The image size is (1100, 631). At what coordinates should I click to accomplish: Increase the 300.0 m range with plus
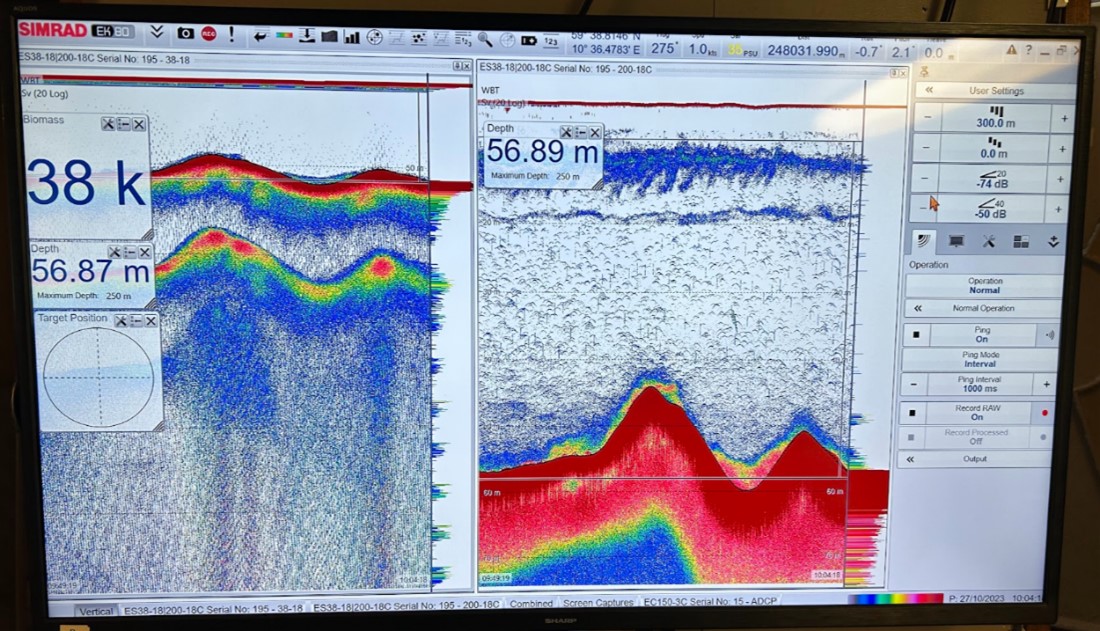(x=1063, y=118)
